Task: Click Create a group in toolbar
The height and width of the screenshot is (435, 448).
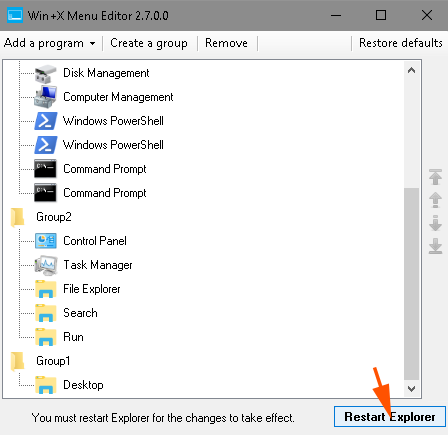Action: click(149, 43)
